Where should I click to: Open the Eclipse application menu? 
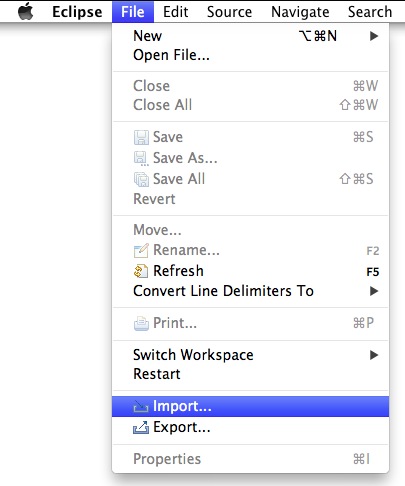pyautogui.click(x=77, y=12)
